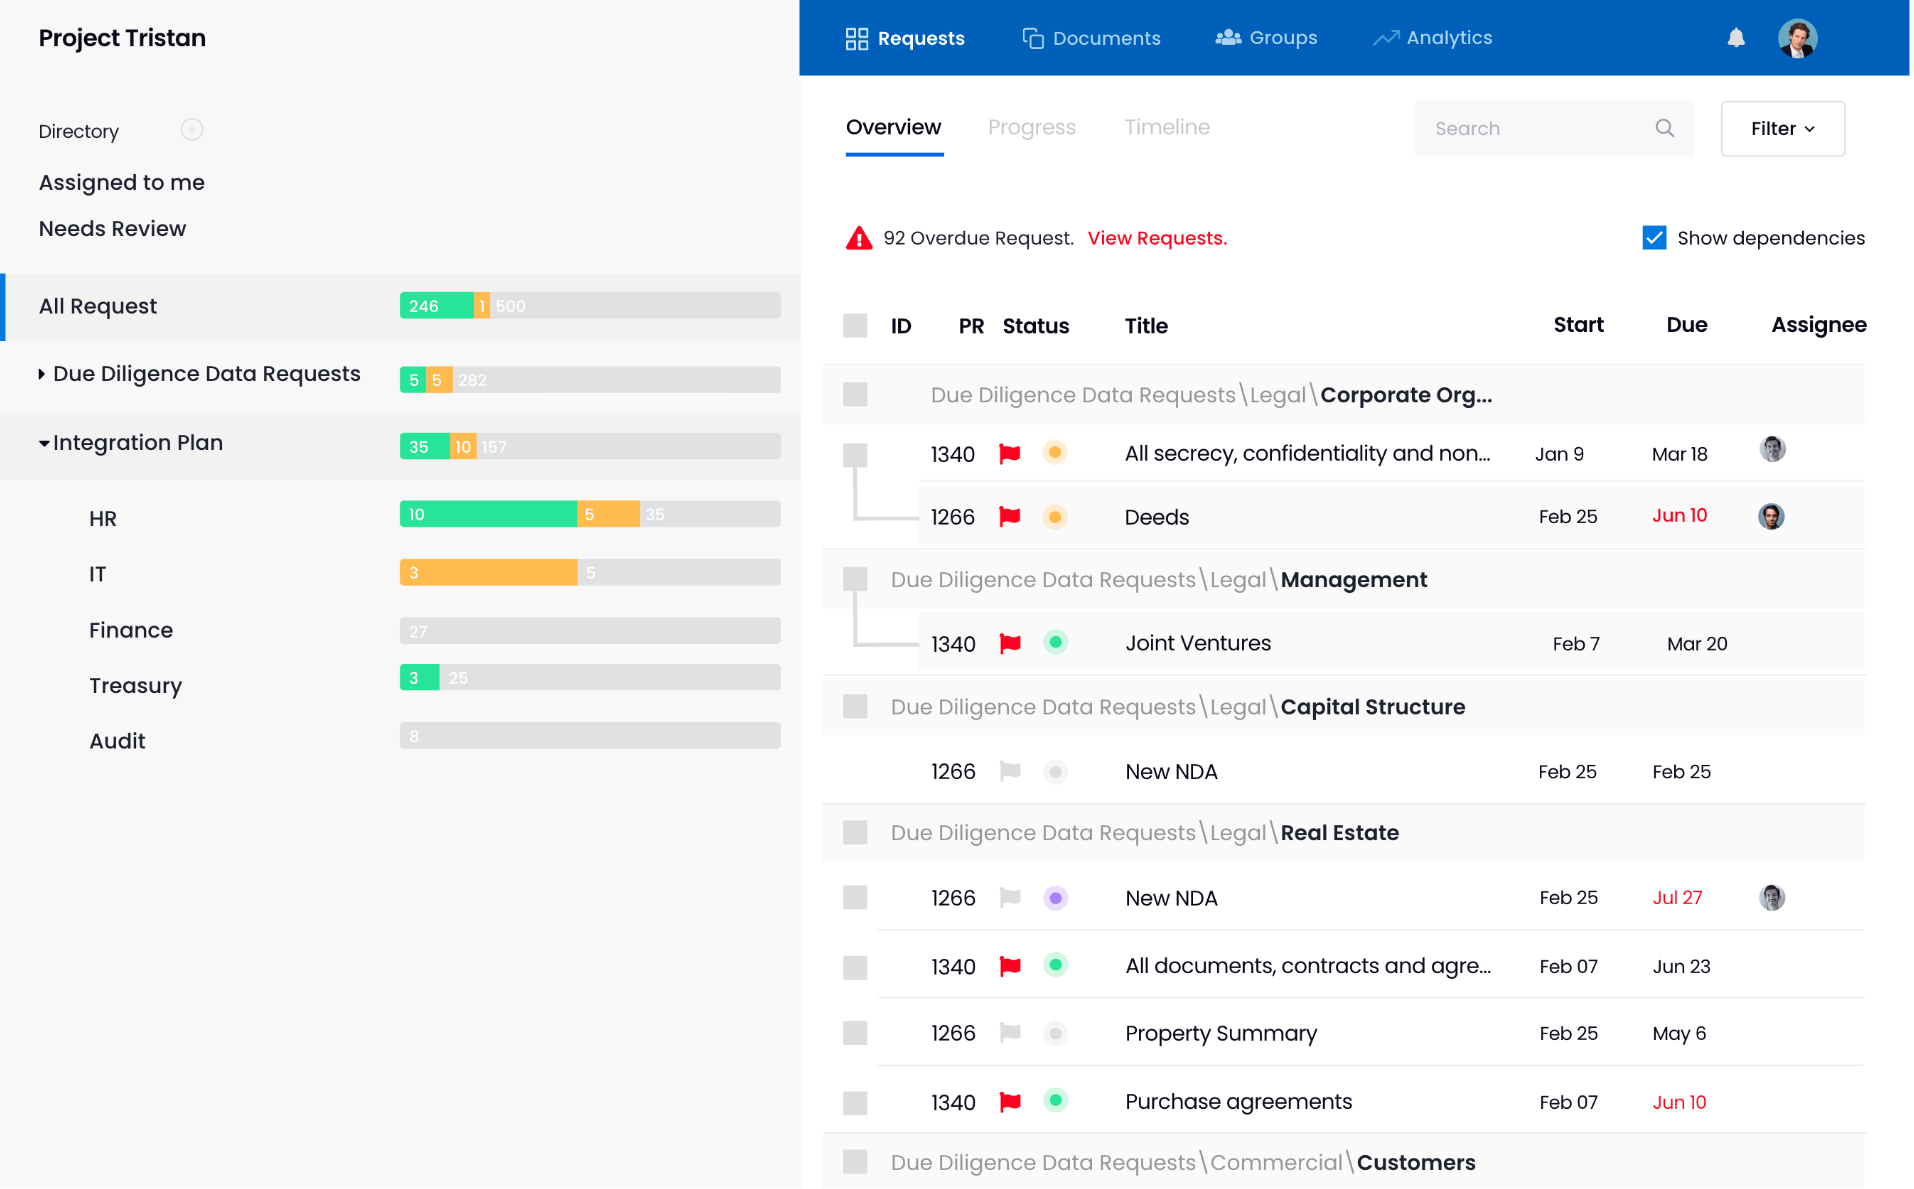Uncheck Show dependencies
This screenshot has width=1914, height=1189.
point(1654,237)
